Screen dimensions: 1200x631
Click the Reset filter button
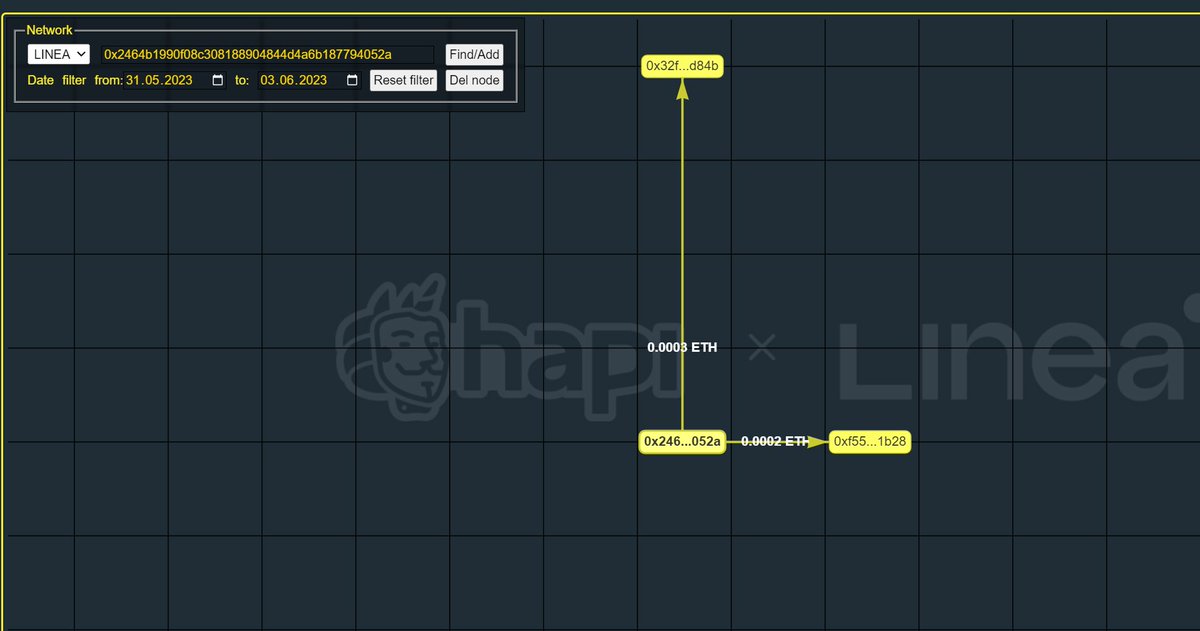click(404, 80)
